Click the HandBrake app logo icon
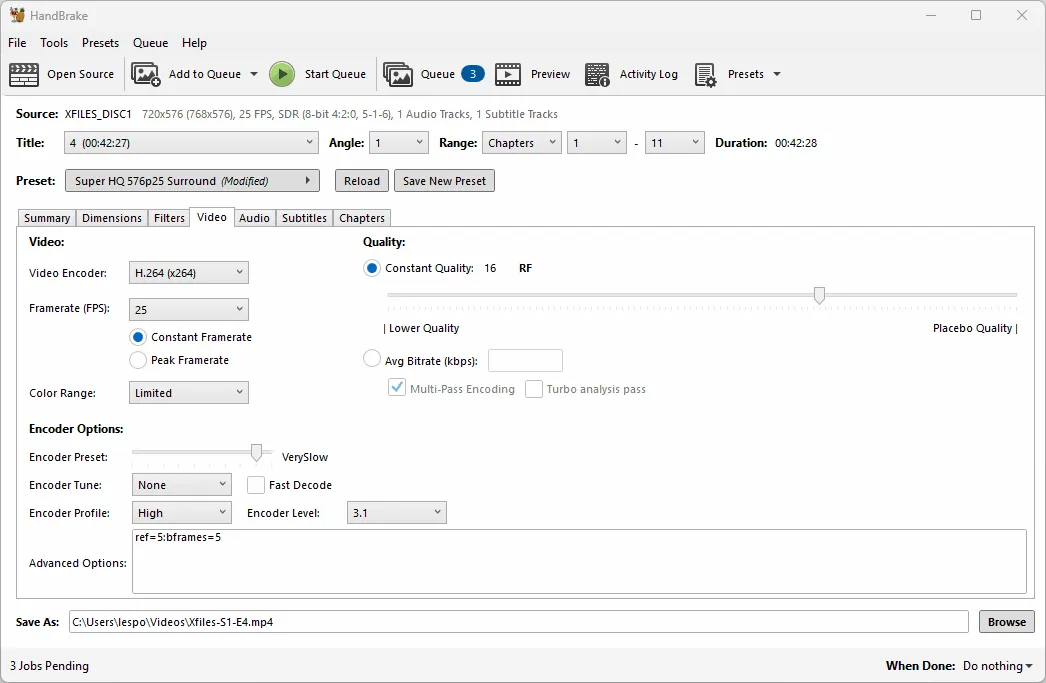Viewport: 1046px width, 683px height. pyautogui.click(x=17, y=15)
